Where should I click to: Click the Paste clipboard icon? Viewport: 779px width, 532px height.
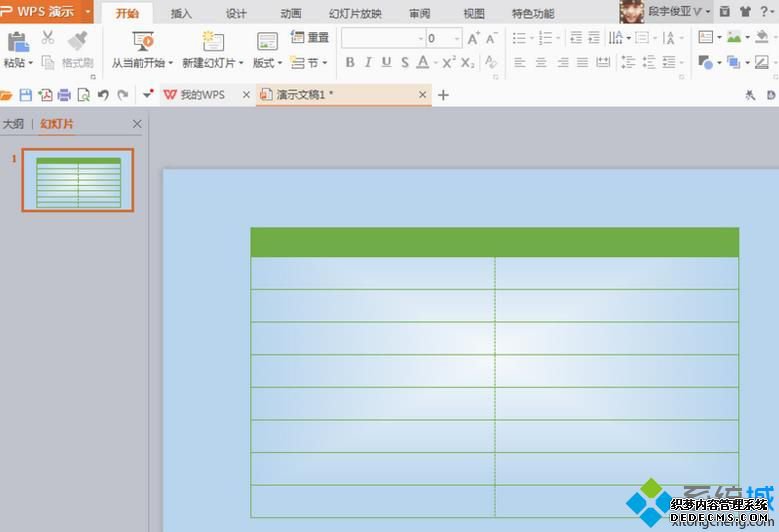[18, 42]
